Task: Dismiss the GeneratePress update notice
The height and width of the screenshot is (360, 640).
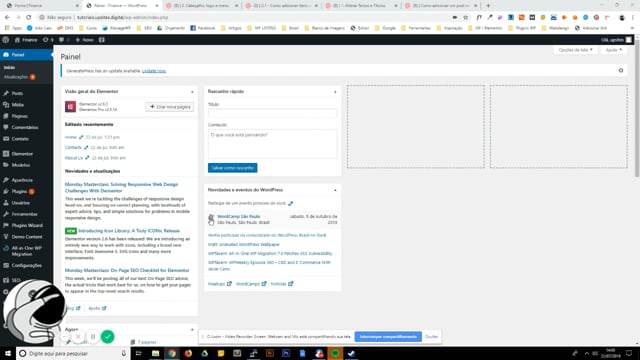Action: pos(621,71)
